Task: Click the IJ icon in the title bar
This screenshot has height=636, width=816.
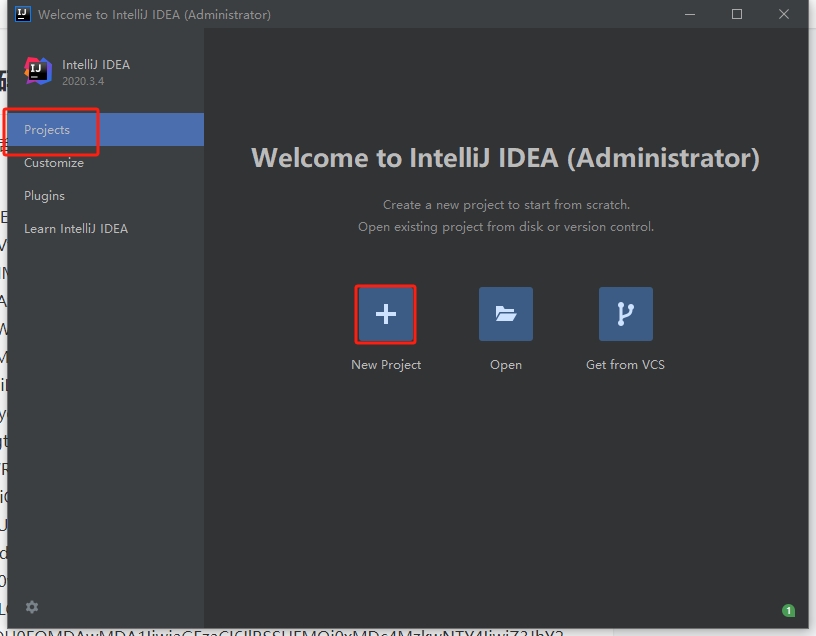Action: pyautogui.click(x=22, y=14)
